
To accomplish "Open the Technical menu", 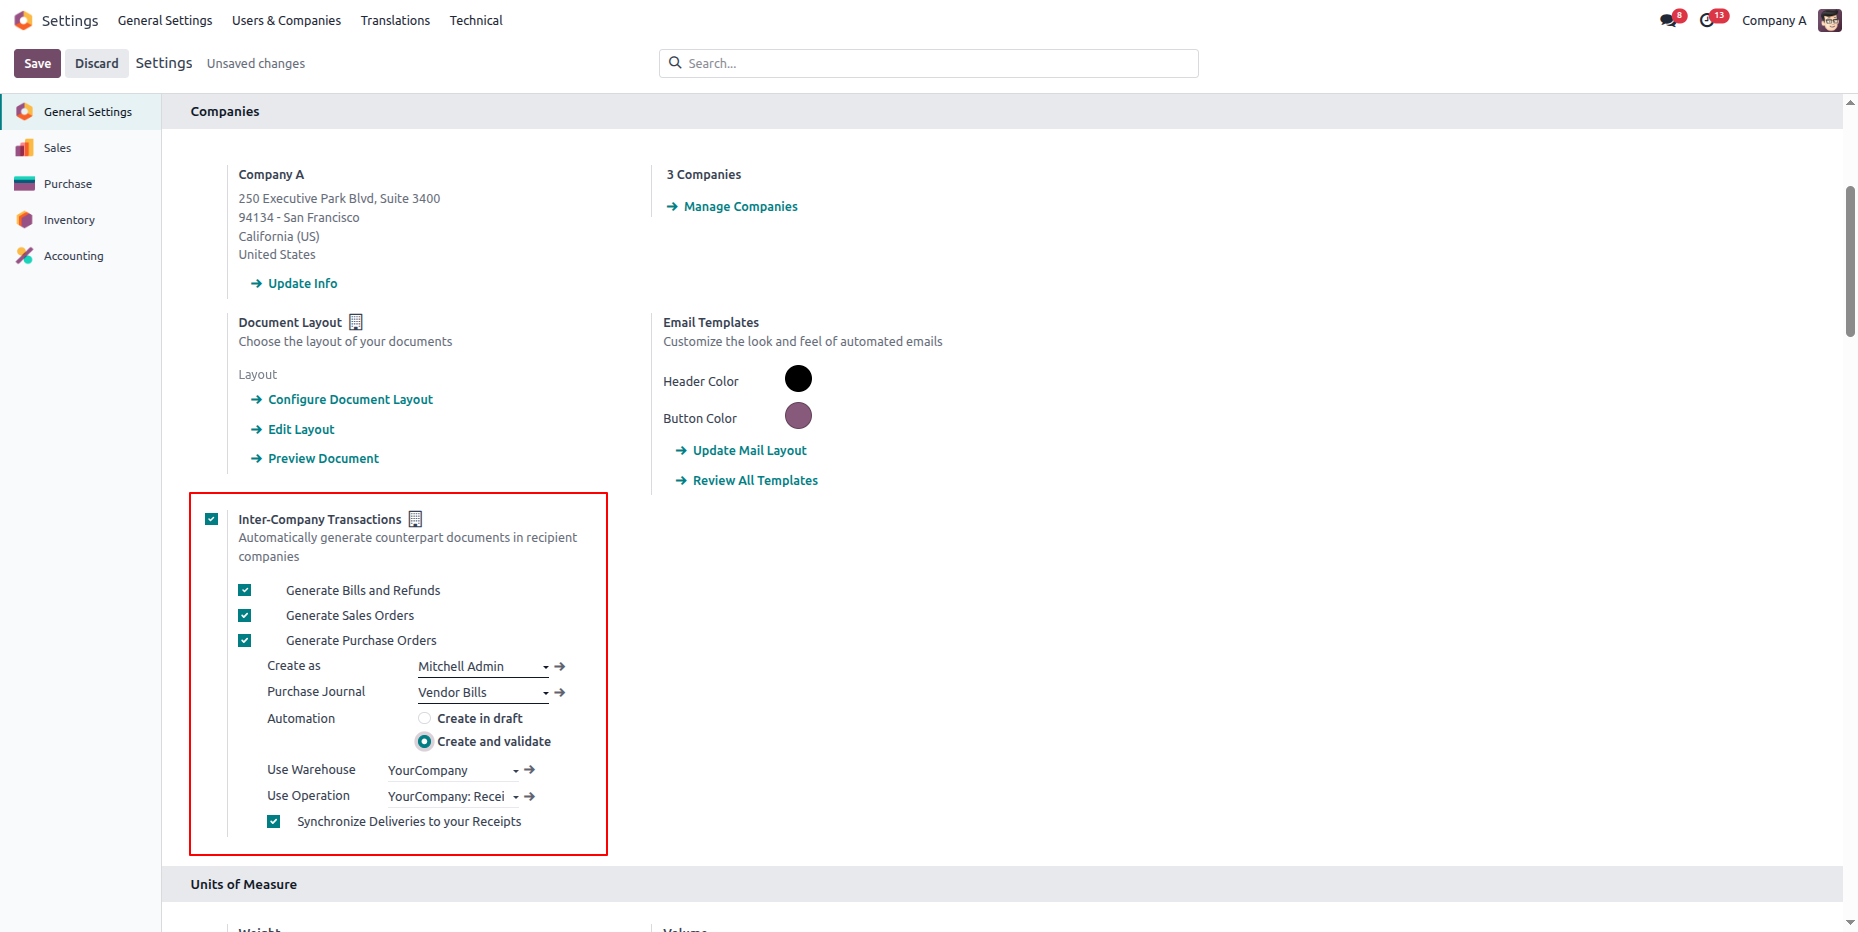I will point(476,20).
